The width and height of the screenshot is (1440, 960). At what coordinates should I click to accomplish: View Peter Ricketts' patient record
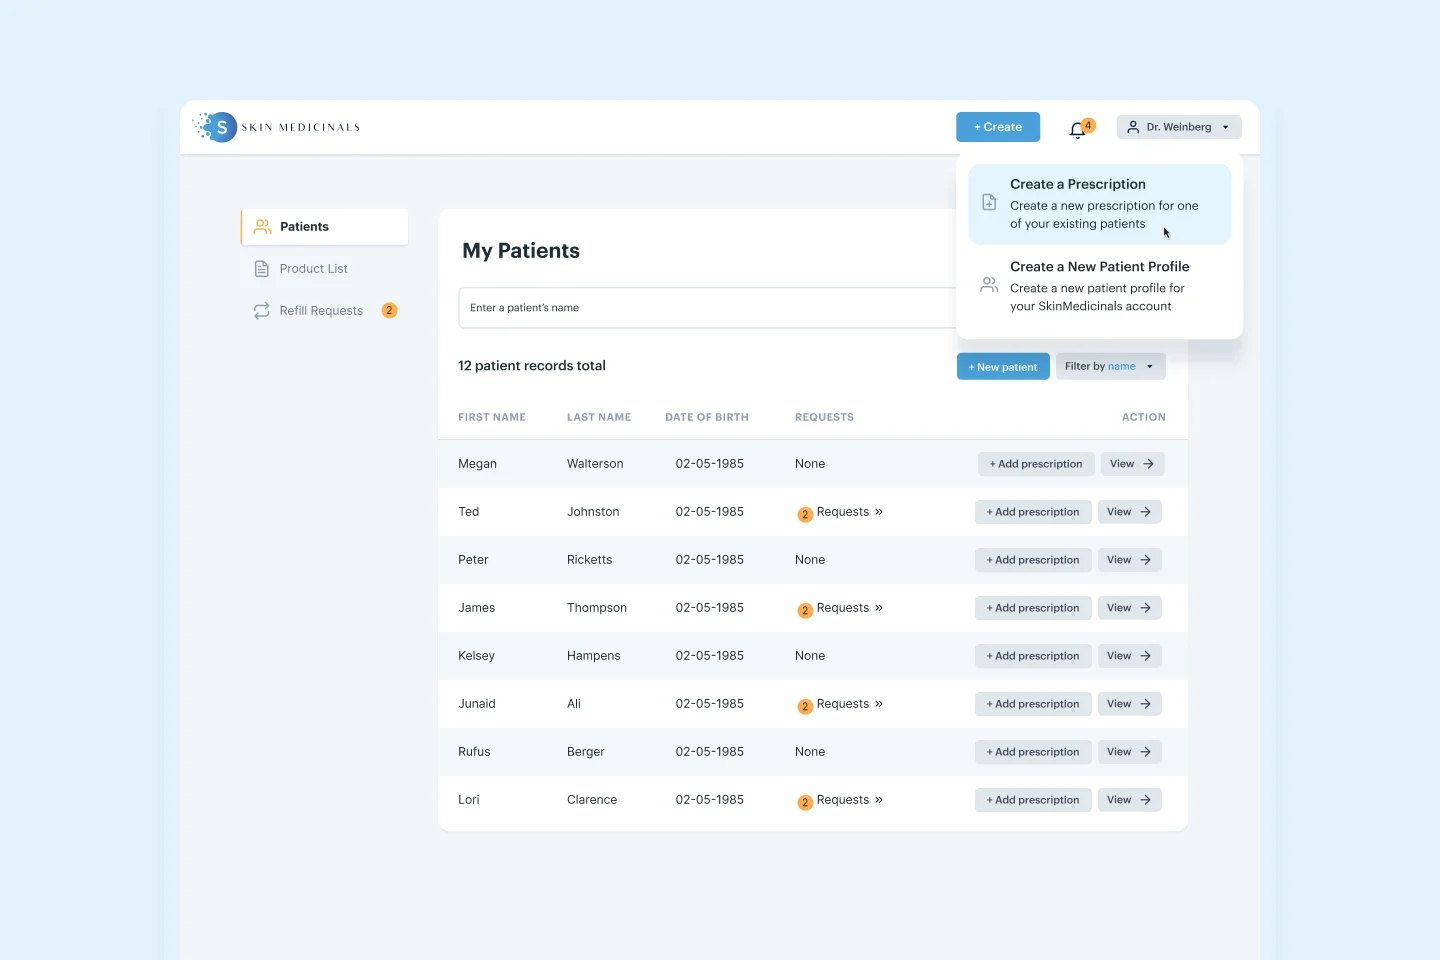[x=1130, y=560]
